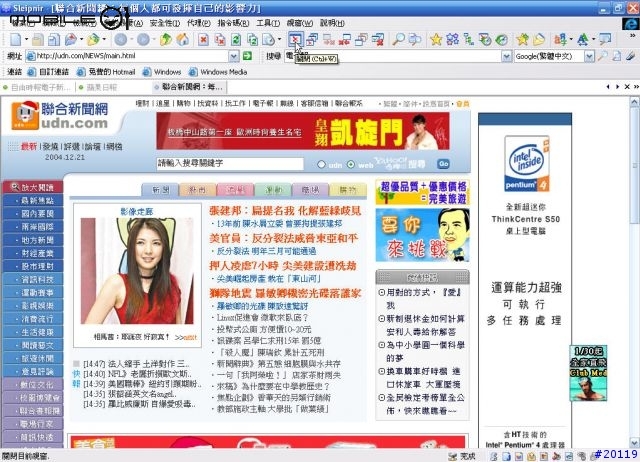This screenshot has height=462, width=640.
Task: Click the highlighted close window toolbar icon
Action: [295, 40]
